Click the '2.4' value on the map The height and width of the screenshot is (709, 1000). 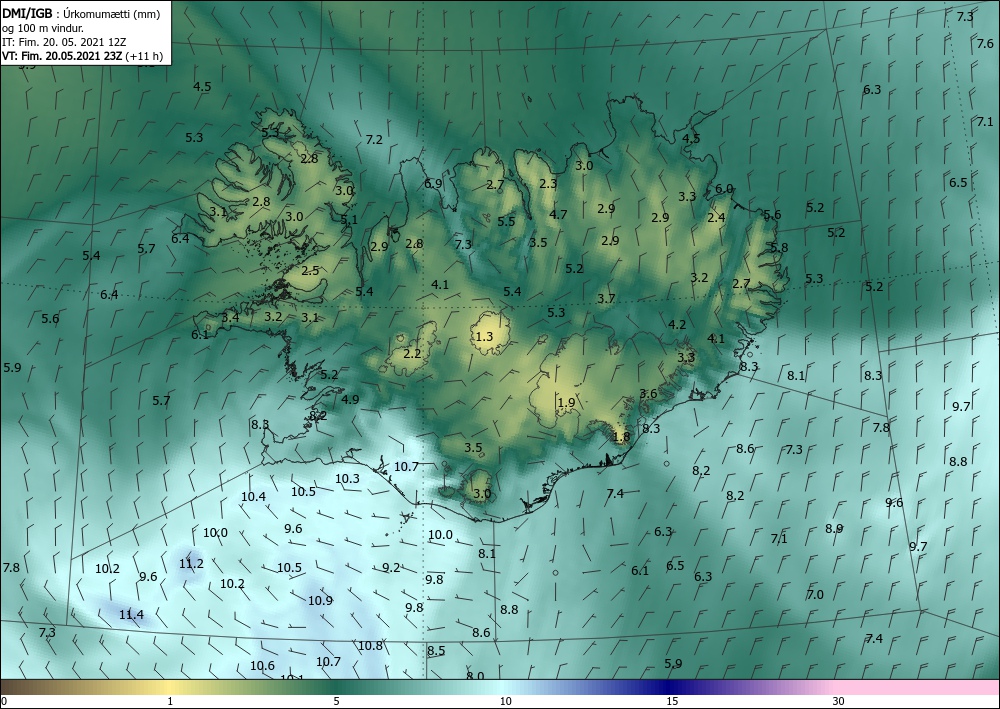click(x=716, y=217)
